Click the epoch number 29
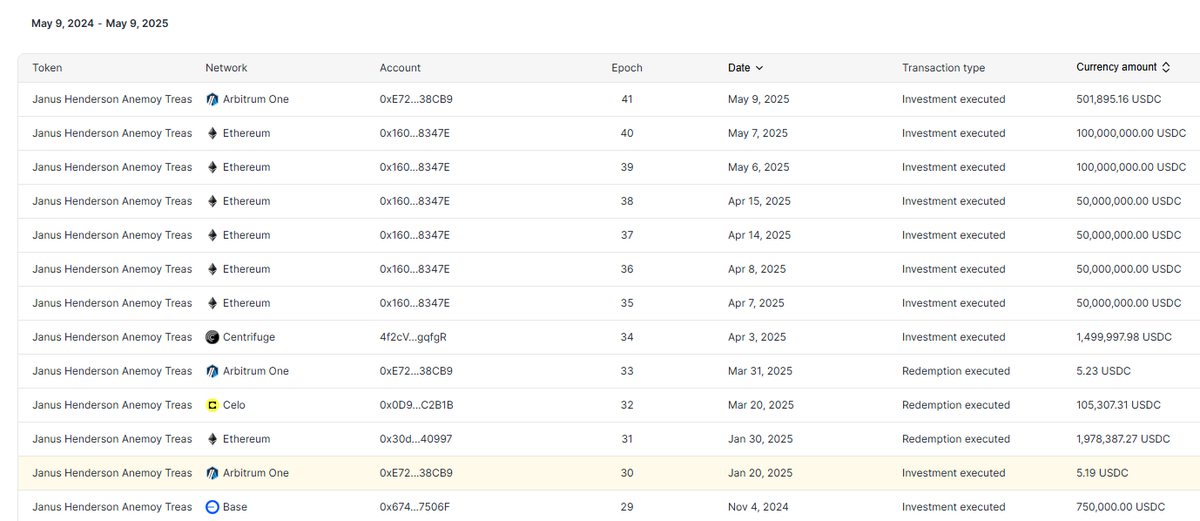 [x=627, y=508]
